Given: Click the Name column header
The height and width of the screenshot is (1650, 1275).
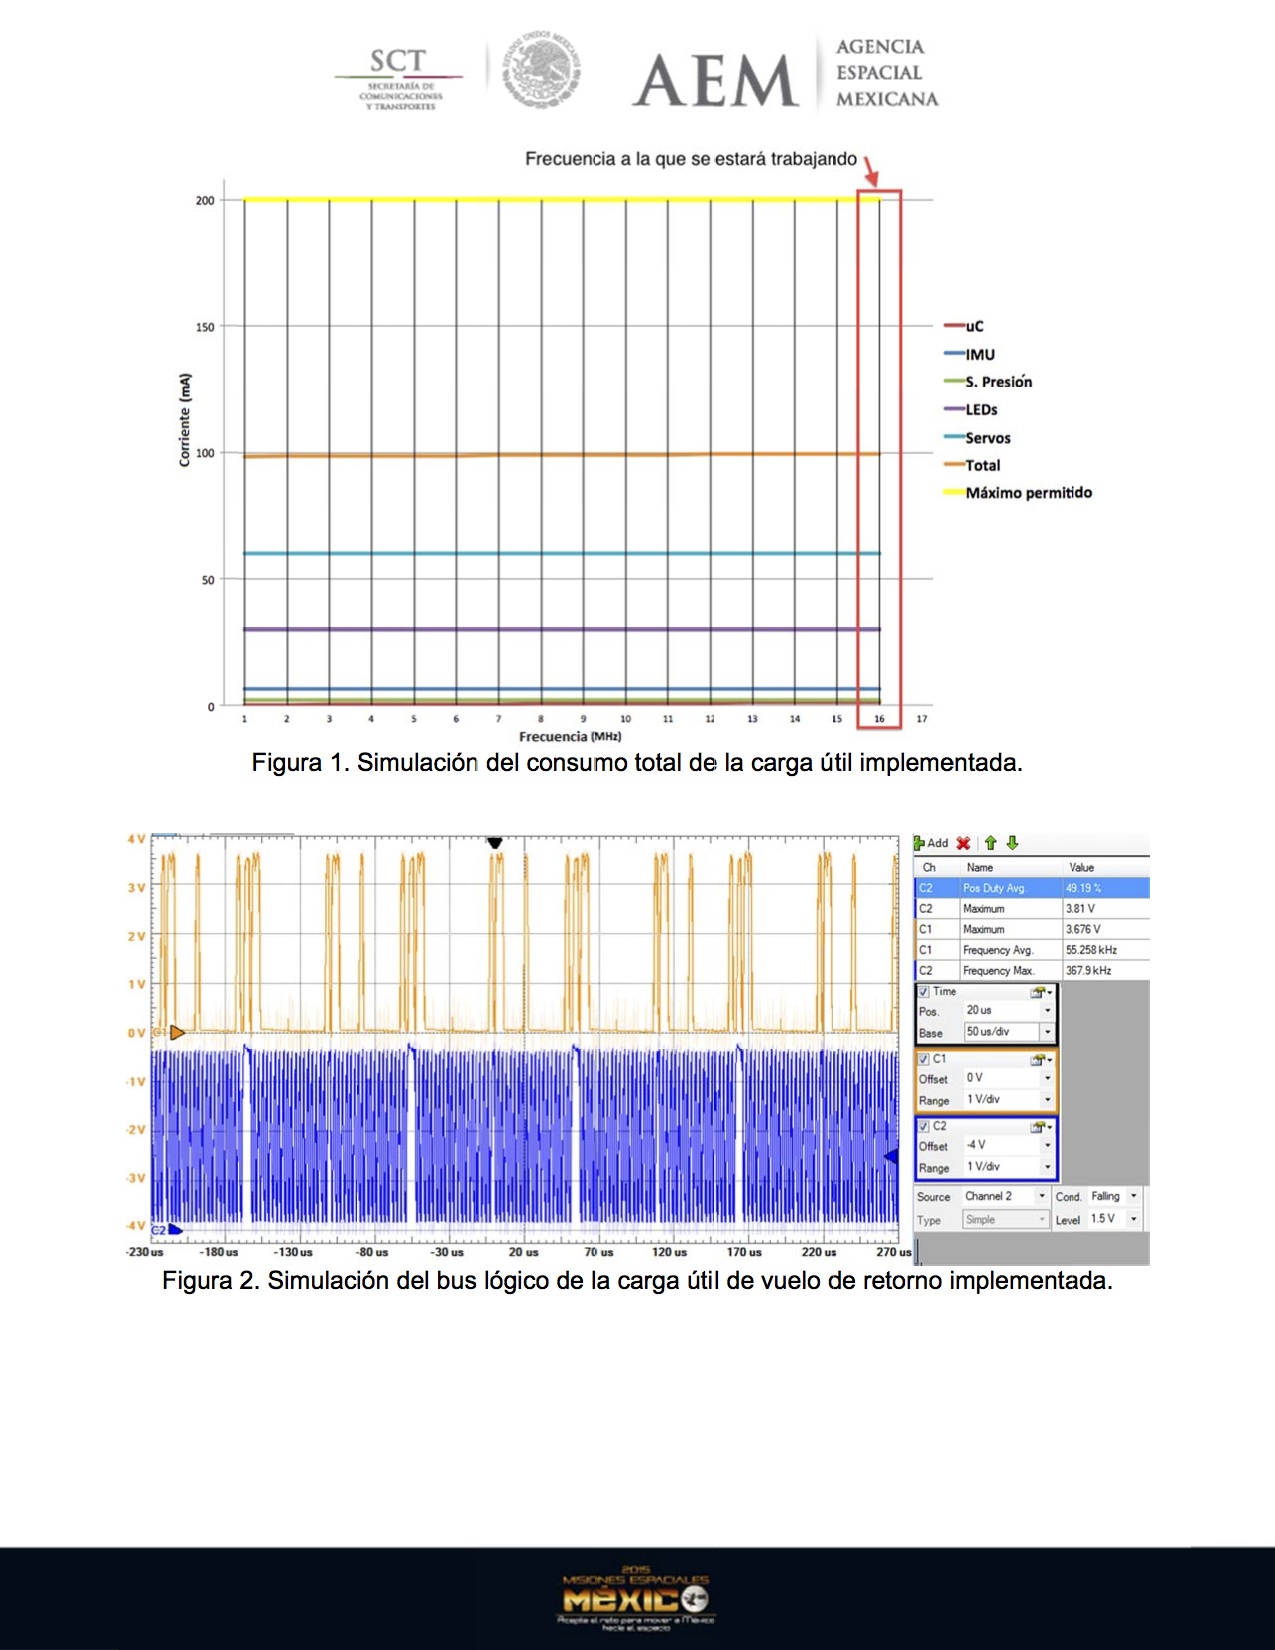Looking at the screenshot, I should click(980, 867).
